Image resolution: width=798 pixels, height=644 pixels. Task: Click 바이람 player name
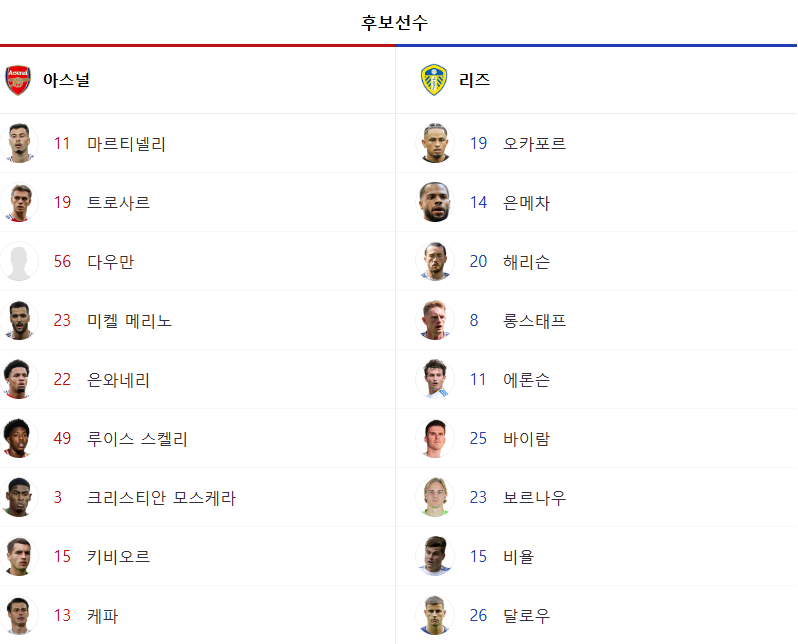[x=527, y=438]
